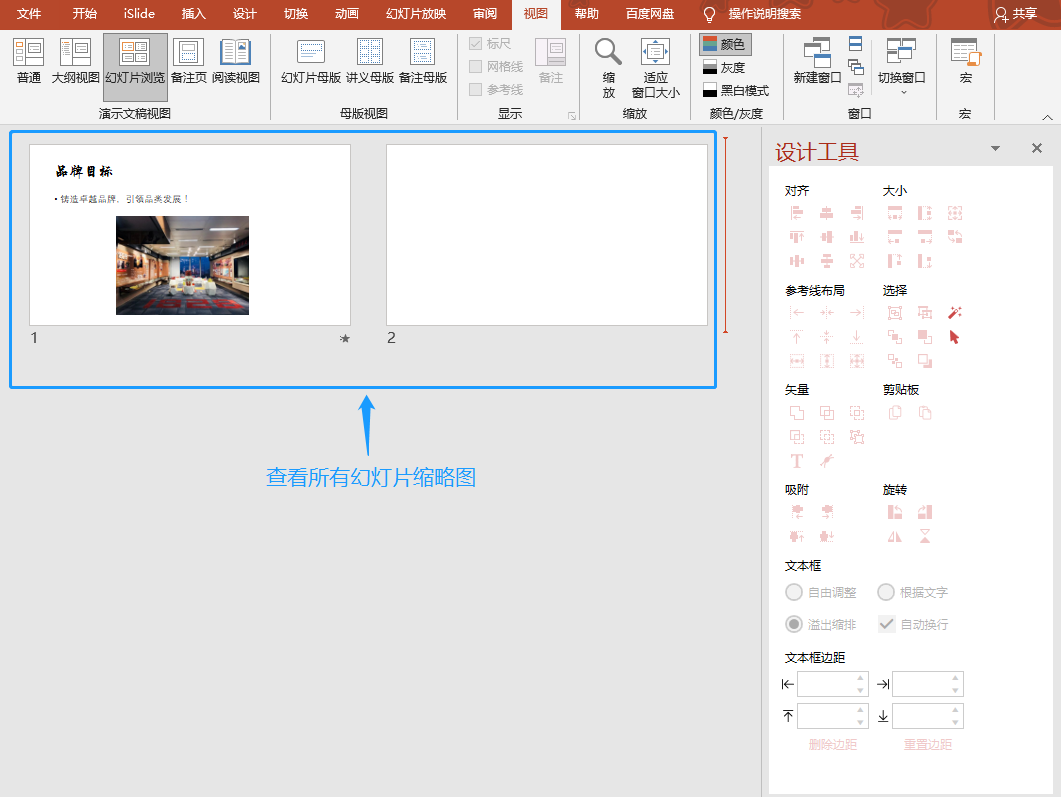
Task: Click 删除边距 link
Action: pyautogui.click(x=832, y=744)
